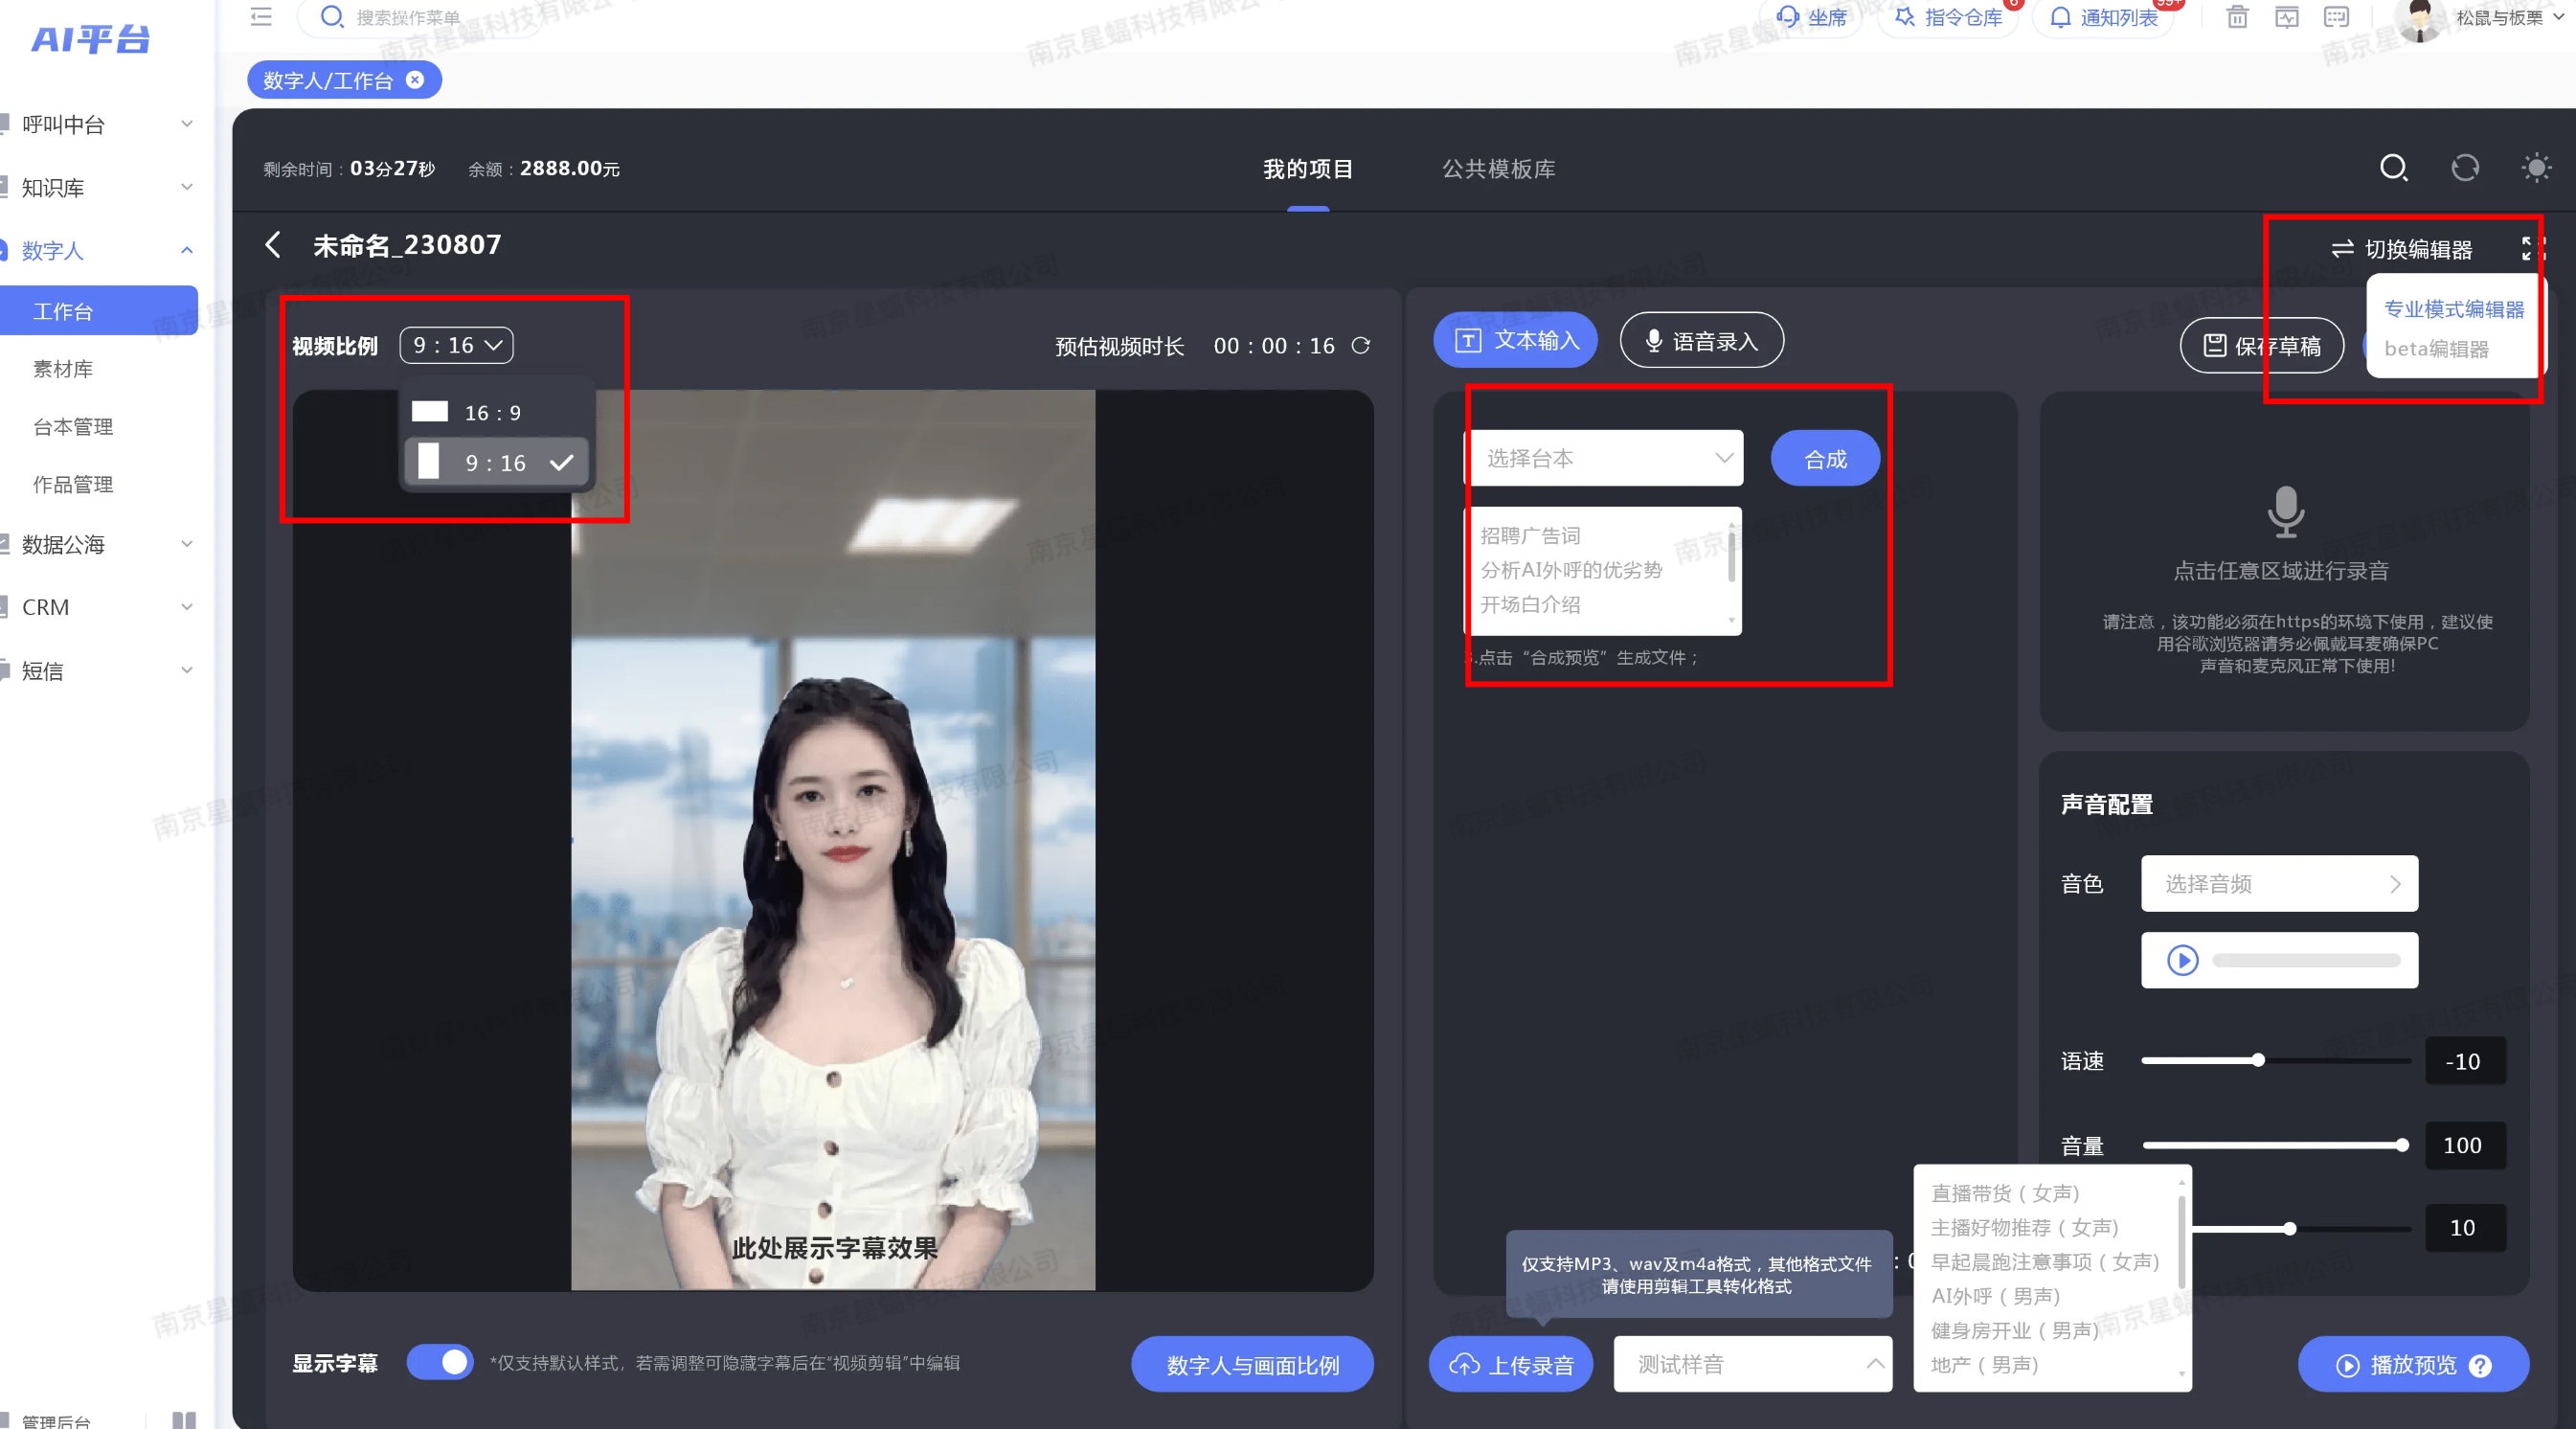
Task: Open the 视频比例 9 : 16 dropdown
Action: tap(456, 345)
